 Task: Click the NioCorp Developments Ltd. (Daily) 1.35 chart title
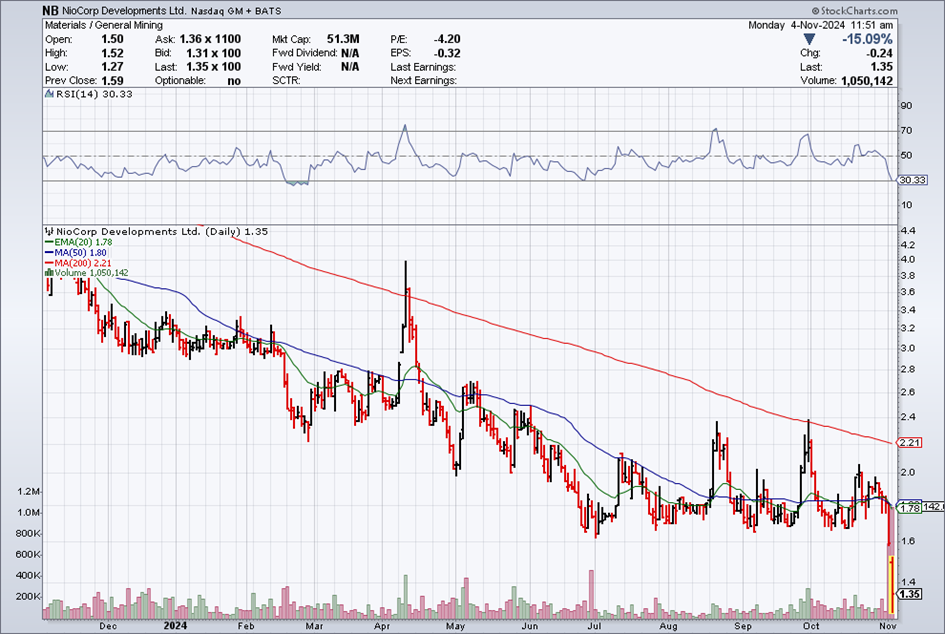tap(162, 231)
